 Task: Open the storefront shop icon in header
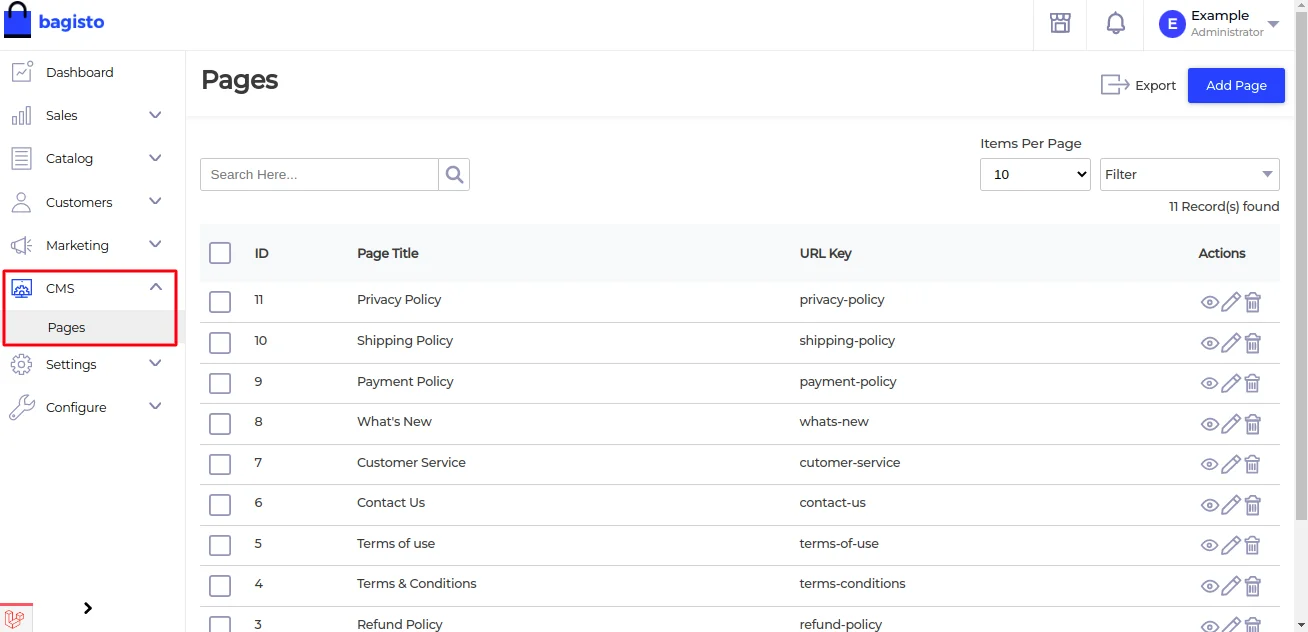[1060, 23]
